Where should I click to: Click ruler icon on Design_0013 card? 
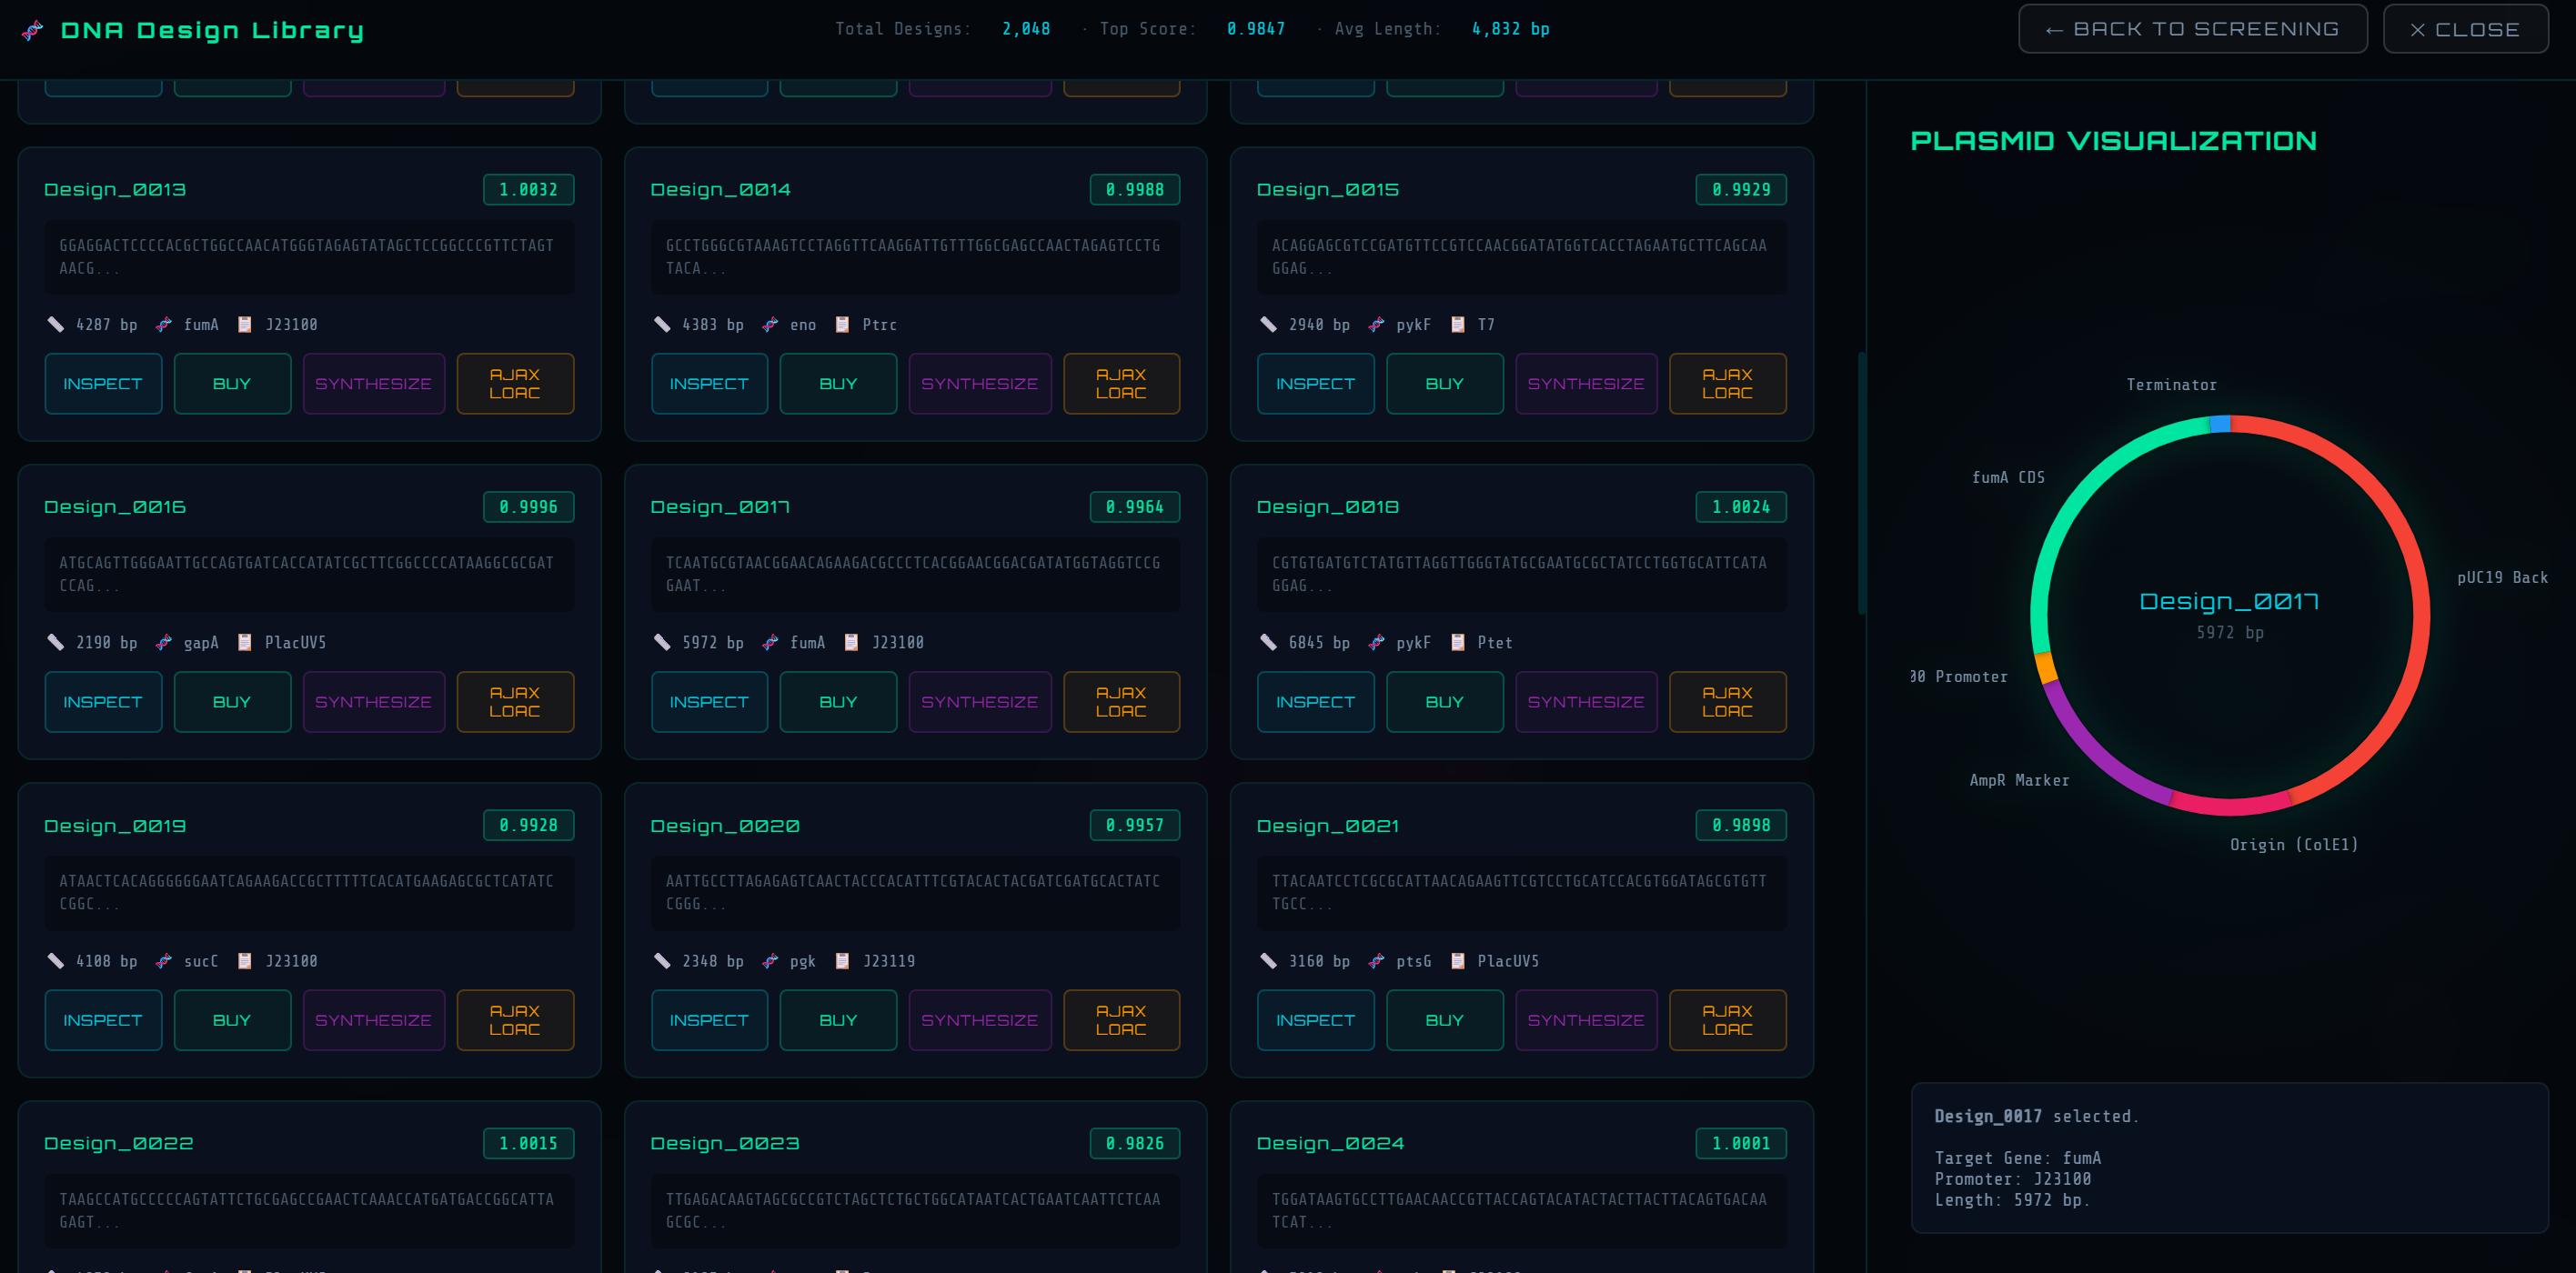[x=56, y=324]
